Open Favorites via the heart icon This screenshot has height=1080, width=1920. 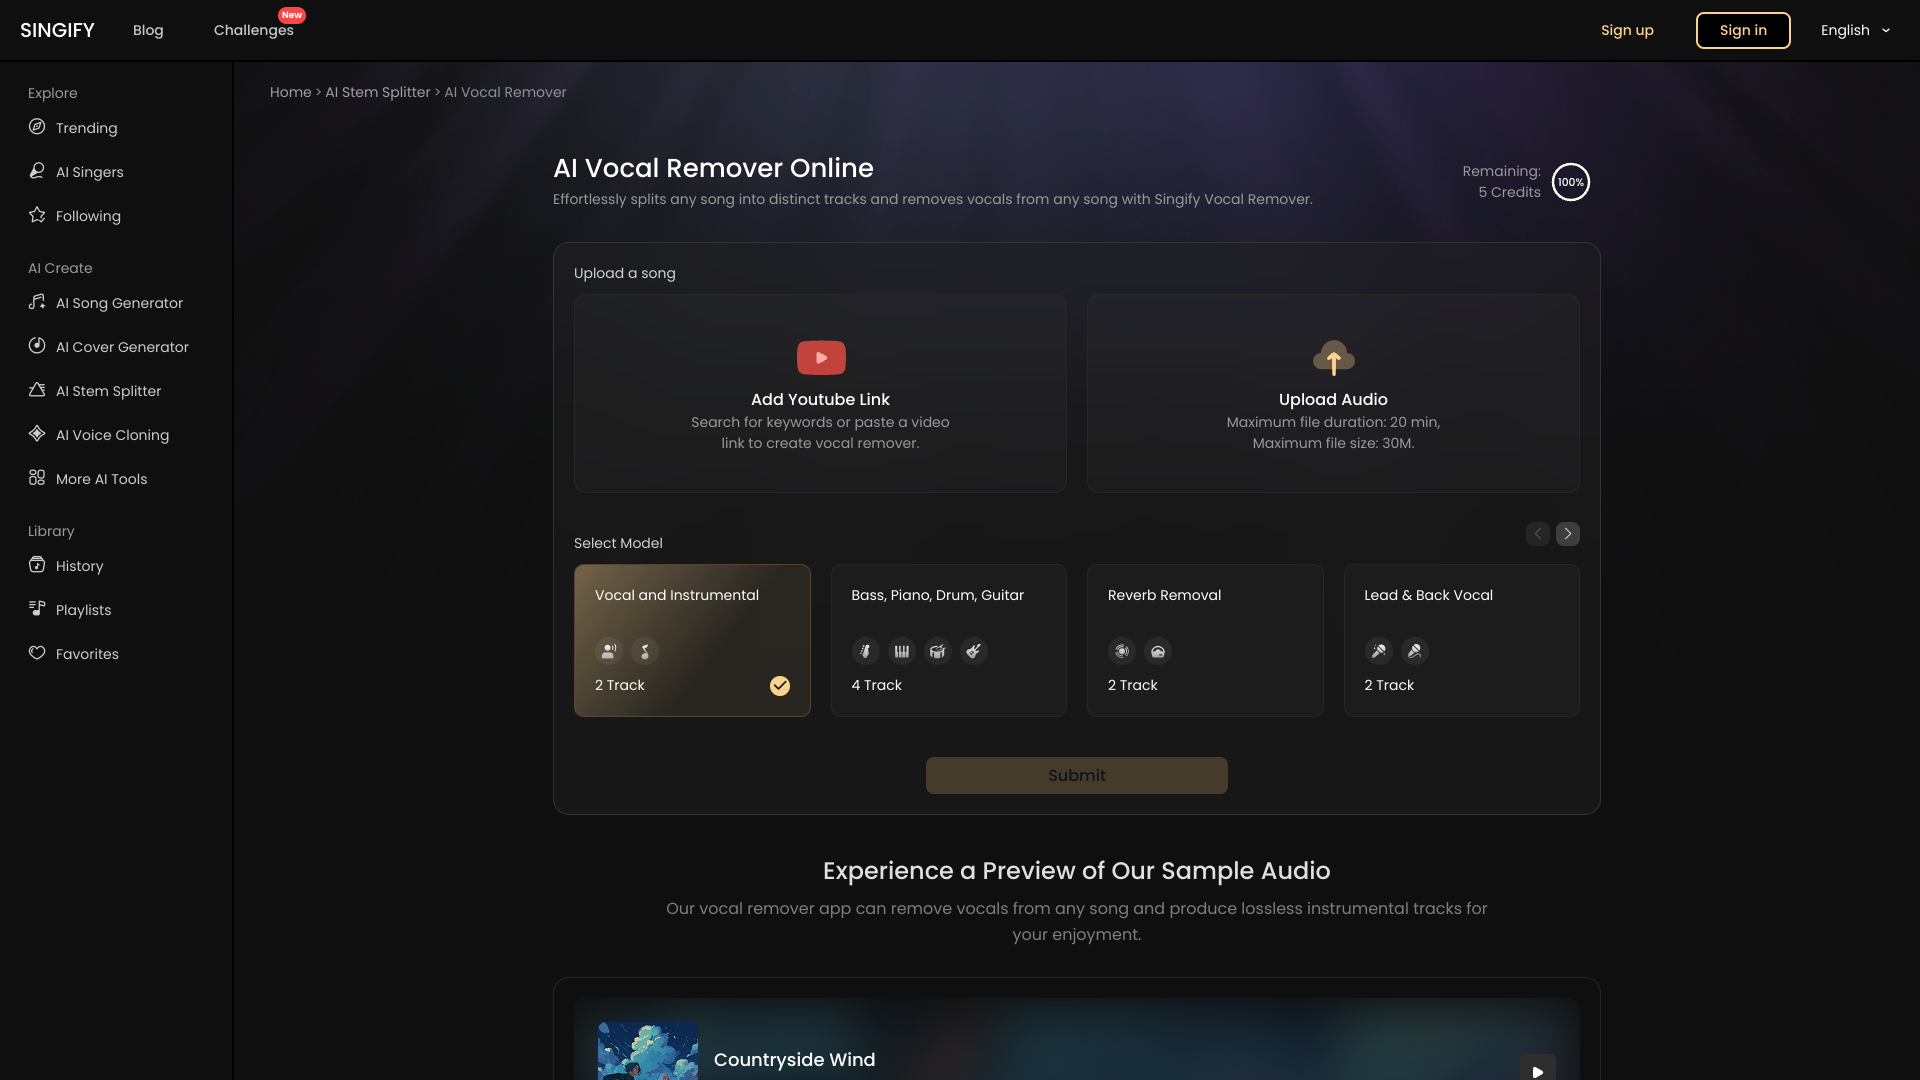coord(37,653)
